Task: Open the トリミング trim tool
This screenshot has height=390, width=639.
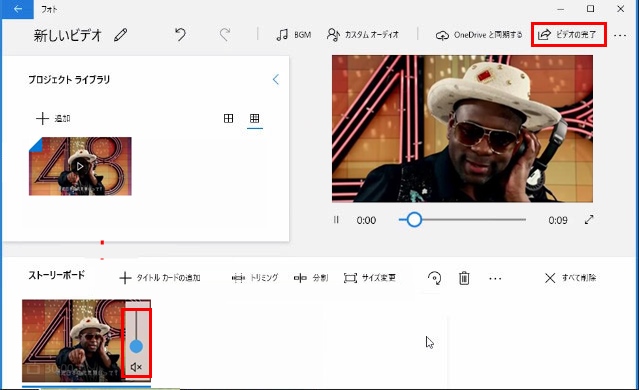Action: coord(255,278)
